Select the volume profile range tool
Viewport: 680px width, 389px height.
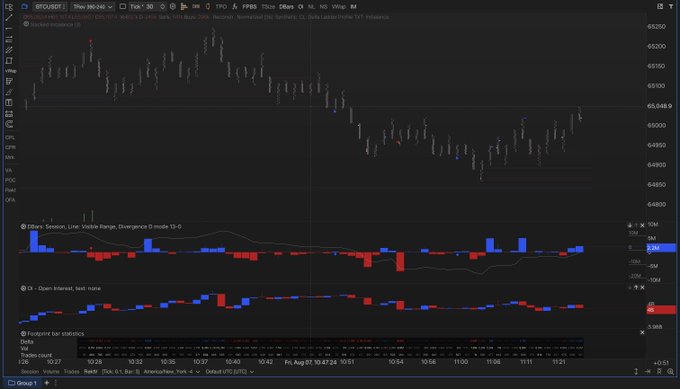[9, 82]
